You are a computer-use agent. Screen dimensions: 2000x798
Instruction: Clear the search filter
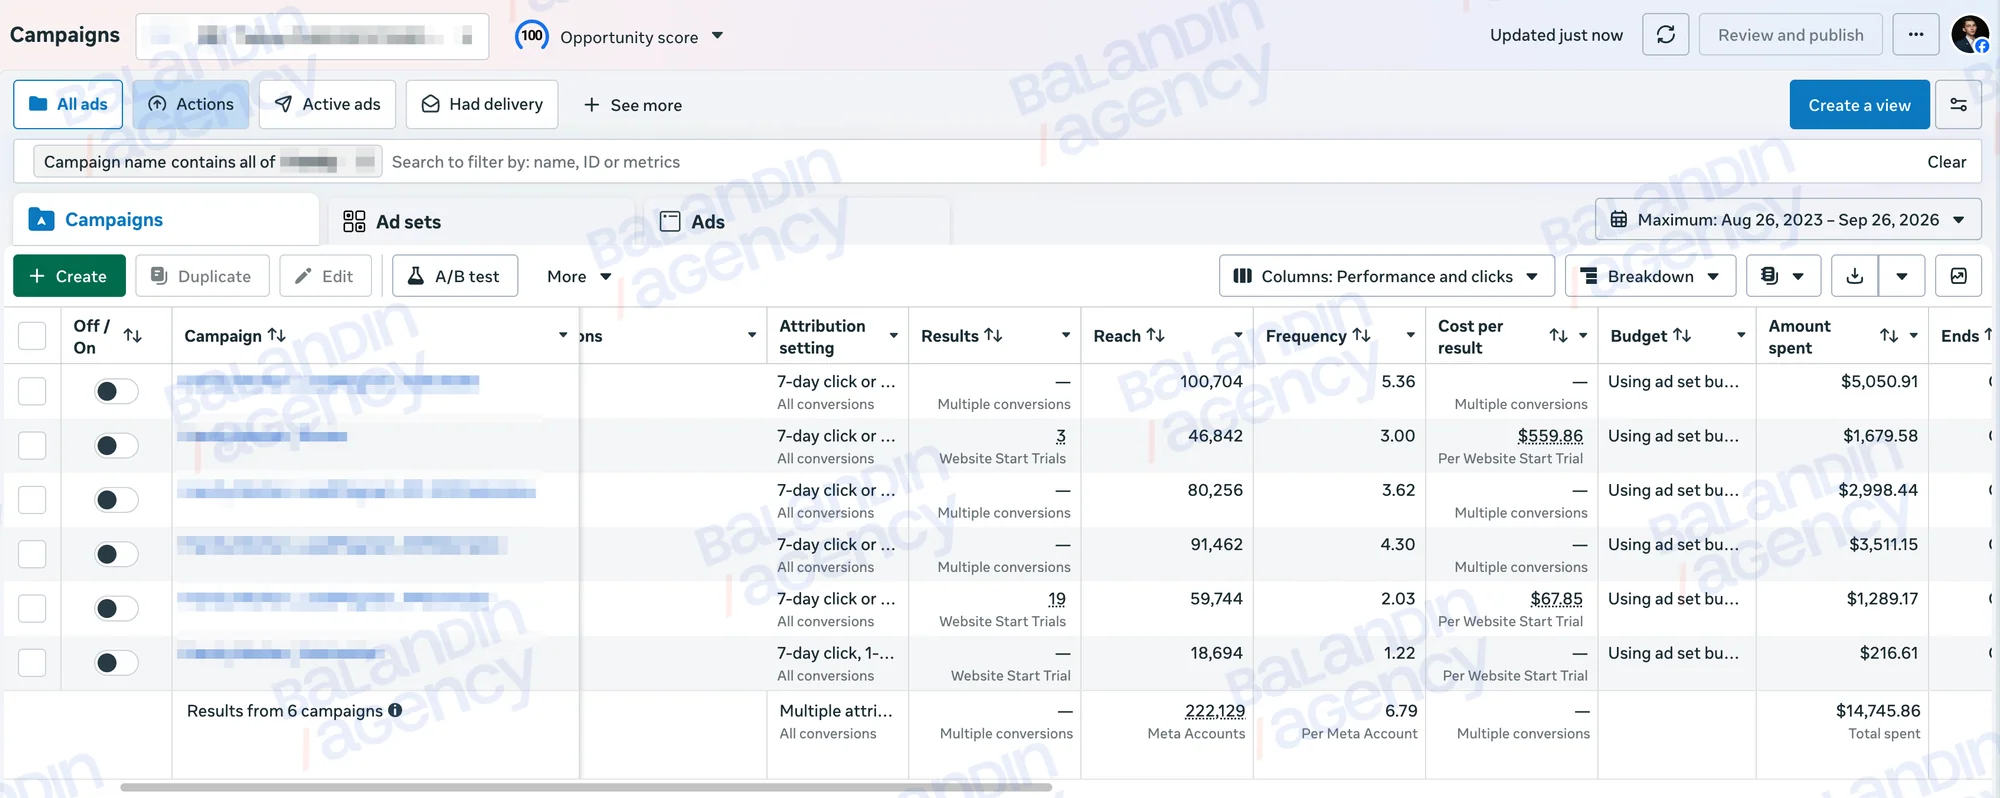pyautogui.click(x=1946, y=162)
